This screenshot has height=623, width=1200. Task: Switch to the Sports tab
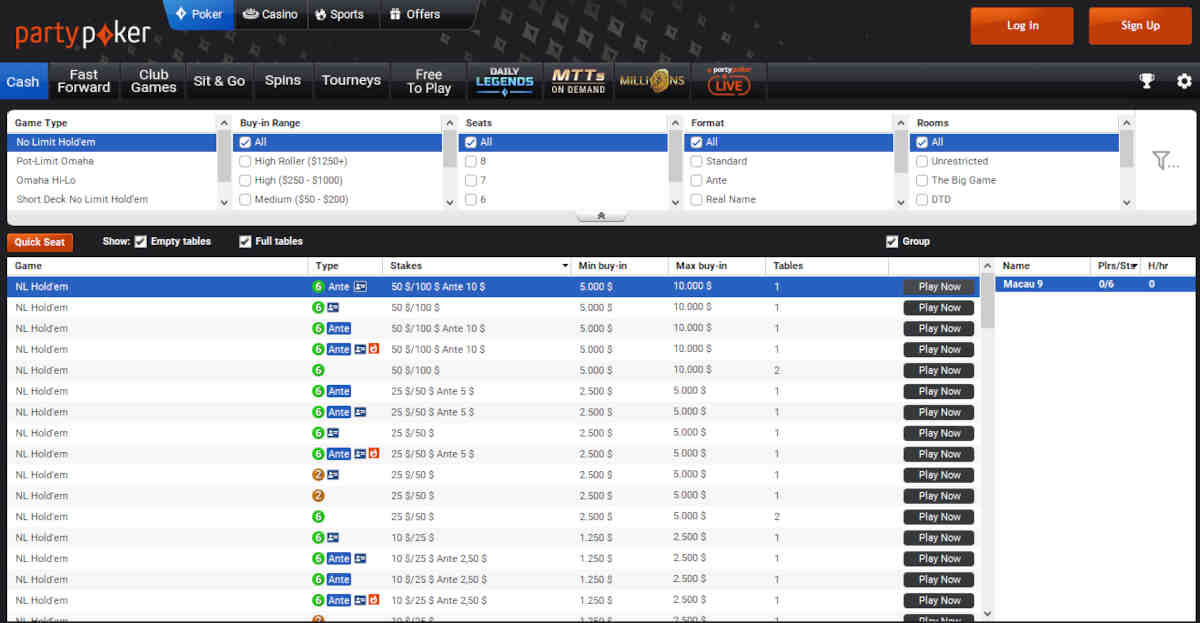pyautogui.click(x=339, y=14)
